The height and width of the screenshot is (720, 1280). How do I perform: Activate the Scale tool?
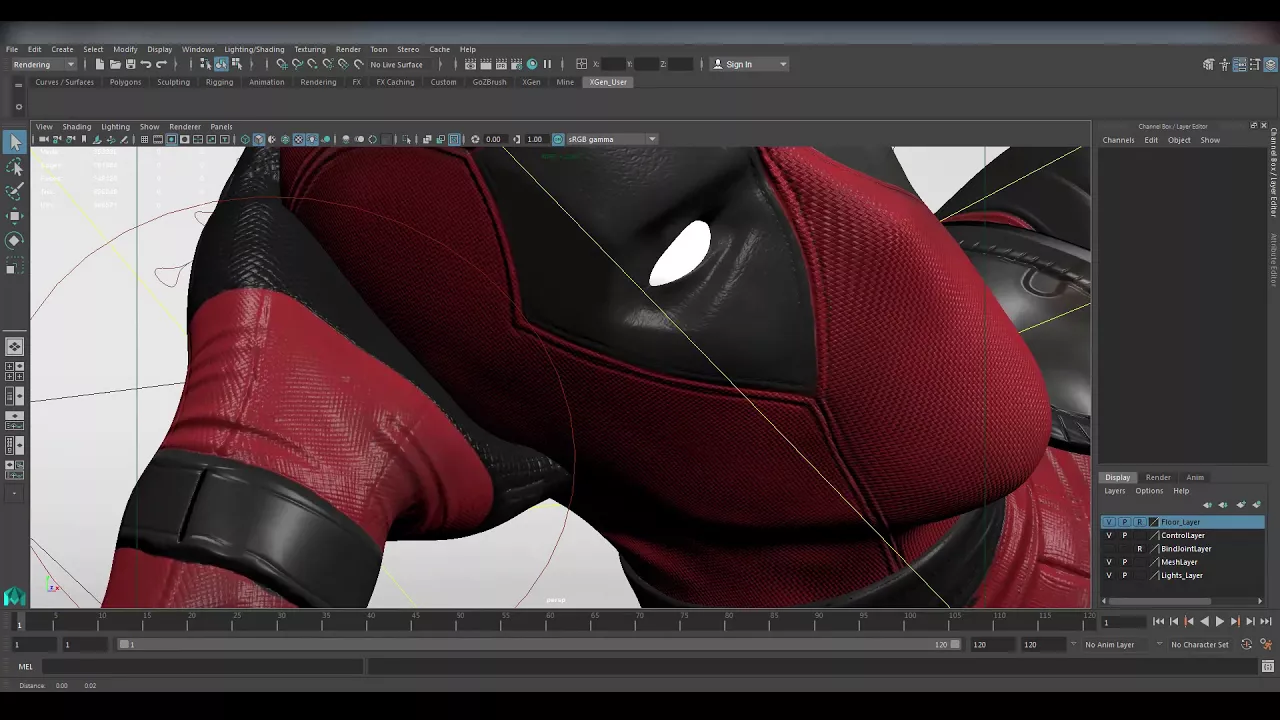pyautogui.click(x=14, y=265)
